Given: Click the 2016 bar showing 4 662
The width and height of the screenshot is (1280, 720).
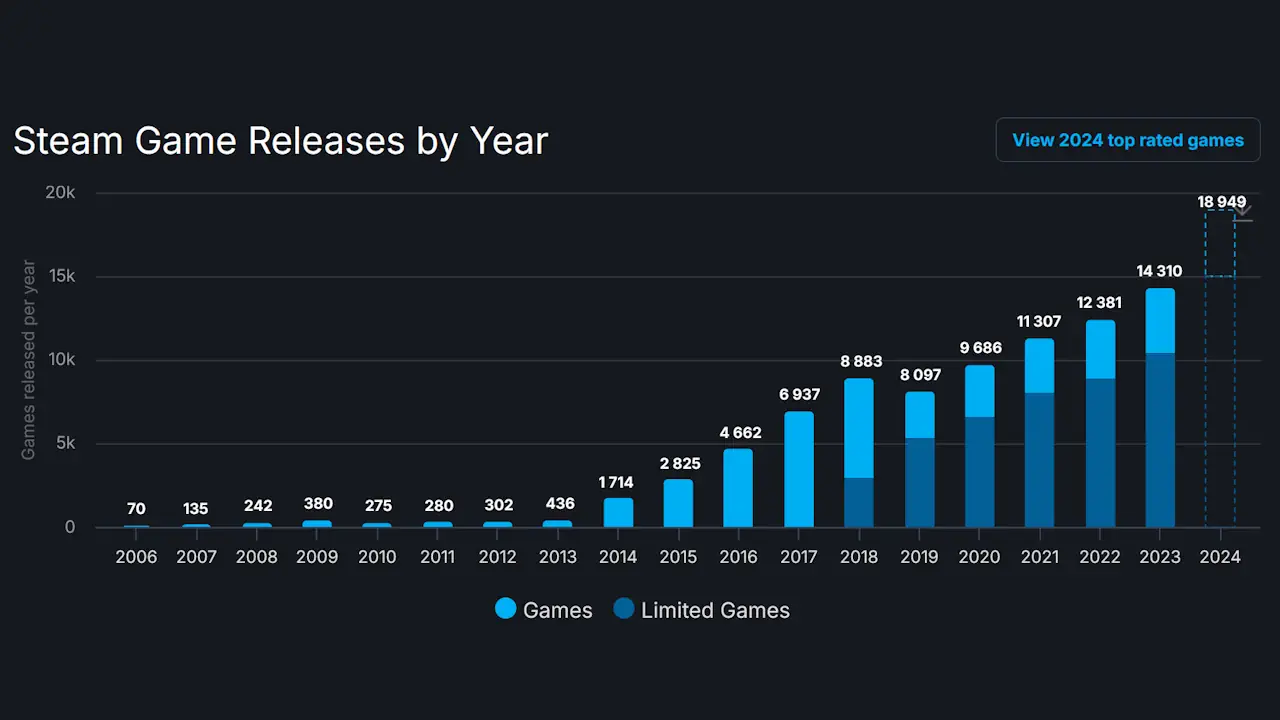Looking at the screenshot, I should click(738, 488).
